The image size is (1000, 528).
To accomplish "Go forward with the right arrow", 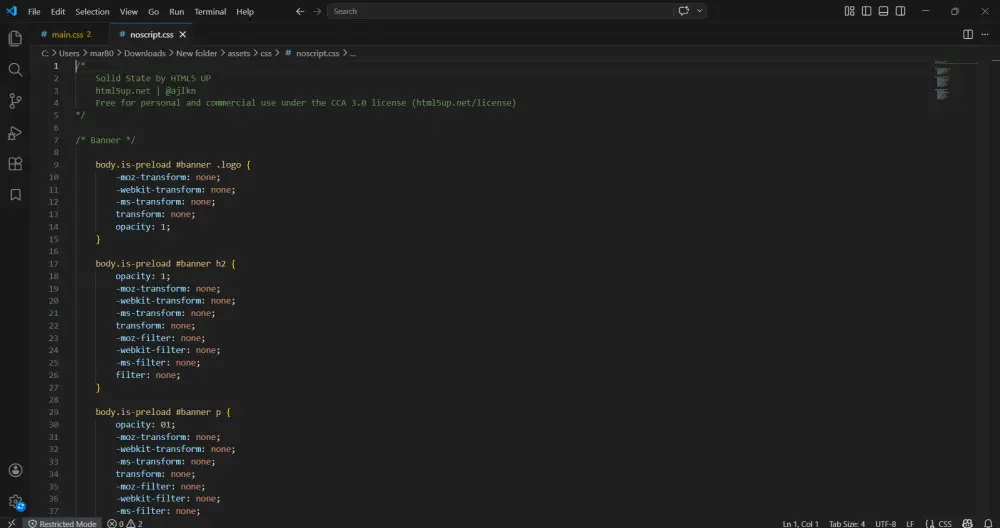I will 317,11.
